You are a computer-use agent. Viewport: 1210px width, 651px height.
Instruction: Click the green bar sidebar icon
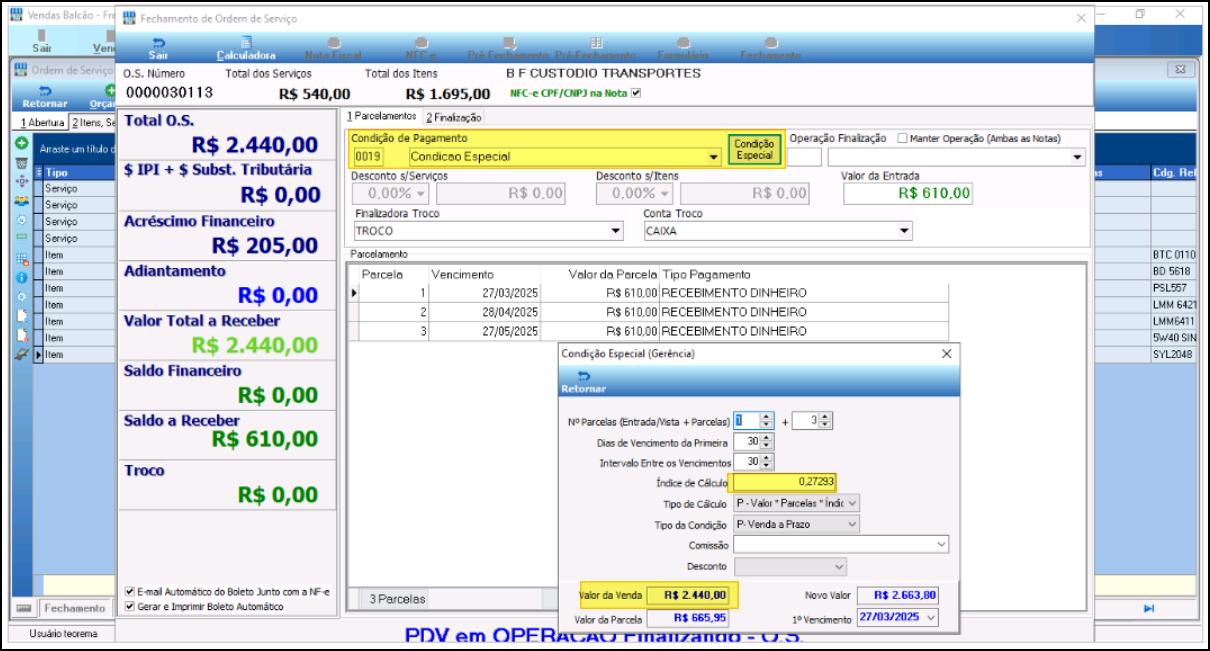21,236
